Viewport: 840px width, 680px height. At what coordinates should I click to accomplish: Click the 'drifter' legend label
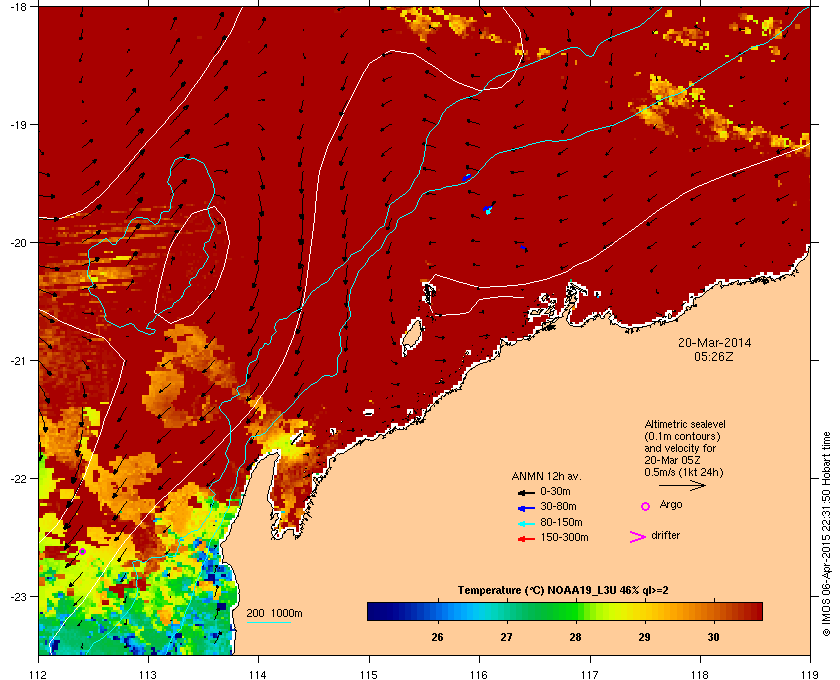pos(666,535)
